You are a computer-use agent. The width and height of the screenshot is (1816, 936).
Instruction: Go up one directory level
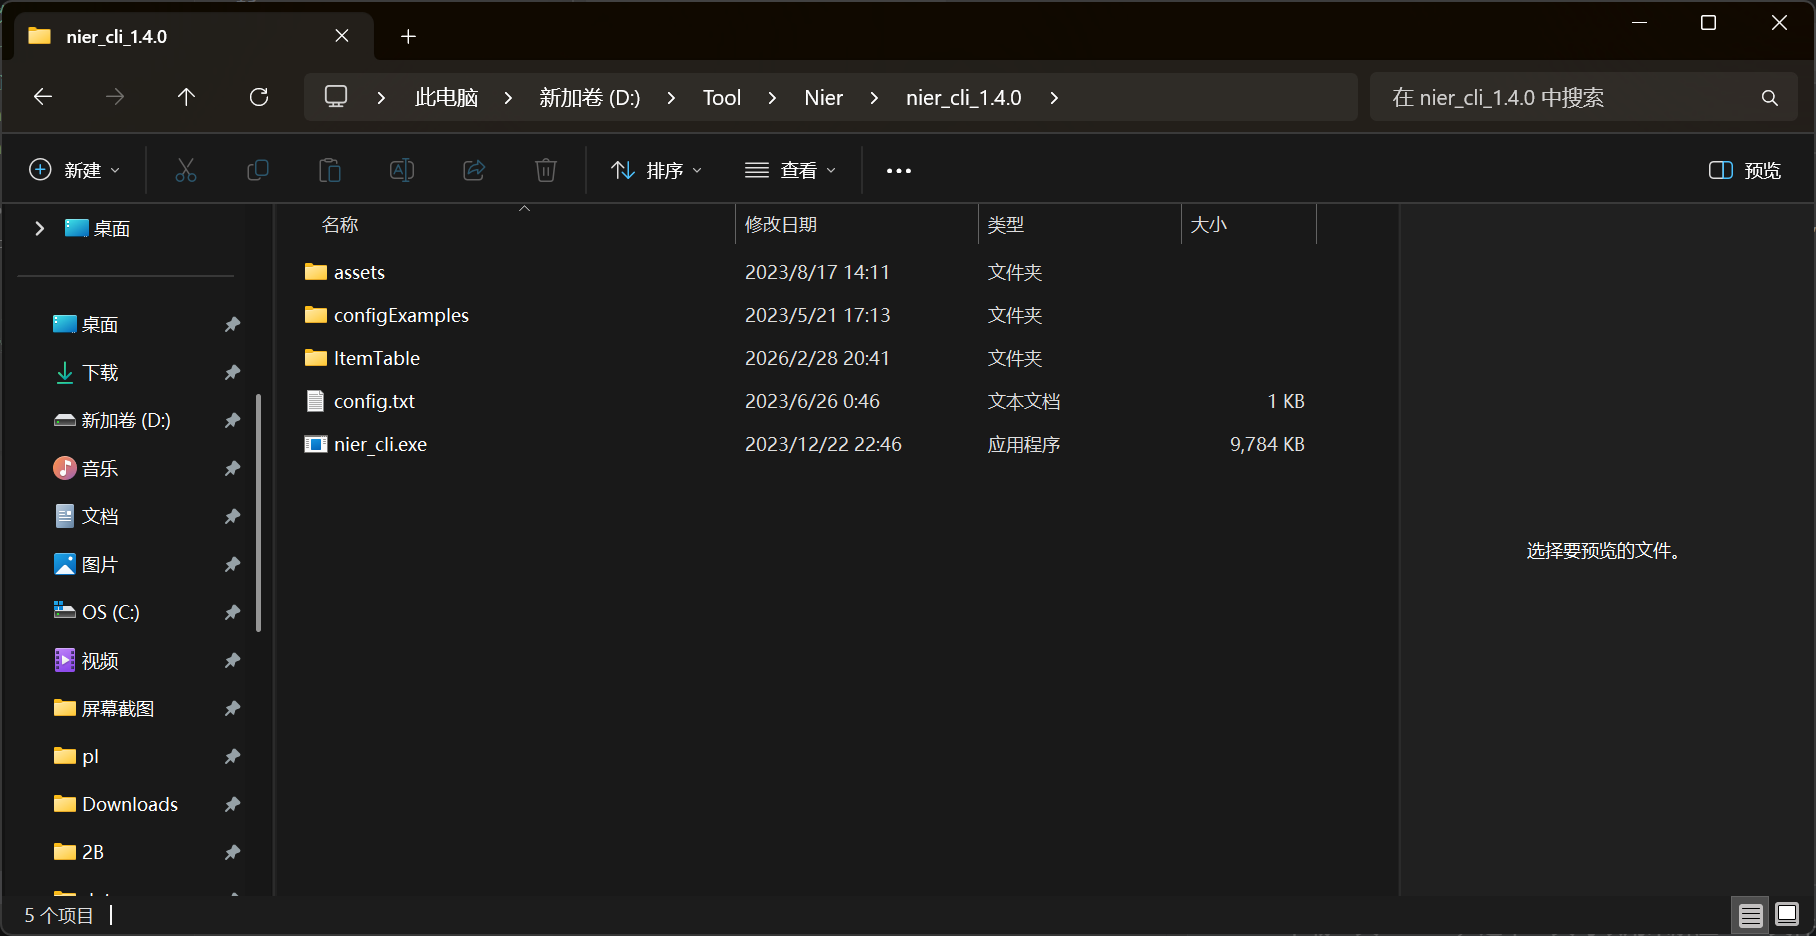pos(186,97)
